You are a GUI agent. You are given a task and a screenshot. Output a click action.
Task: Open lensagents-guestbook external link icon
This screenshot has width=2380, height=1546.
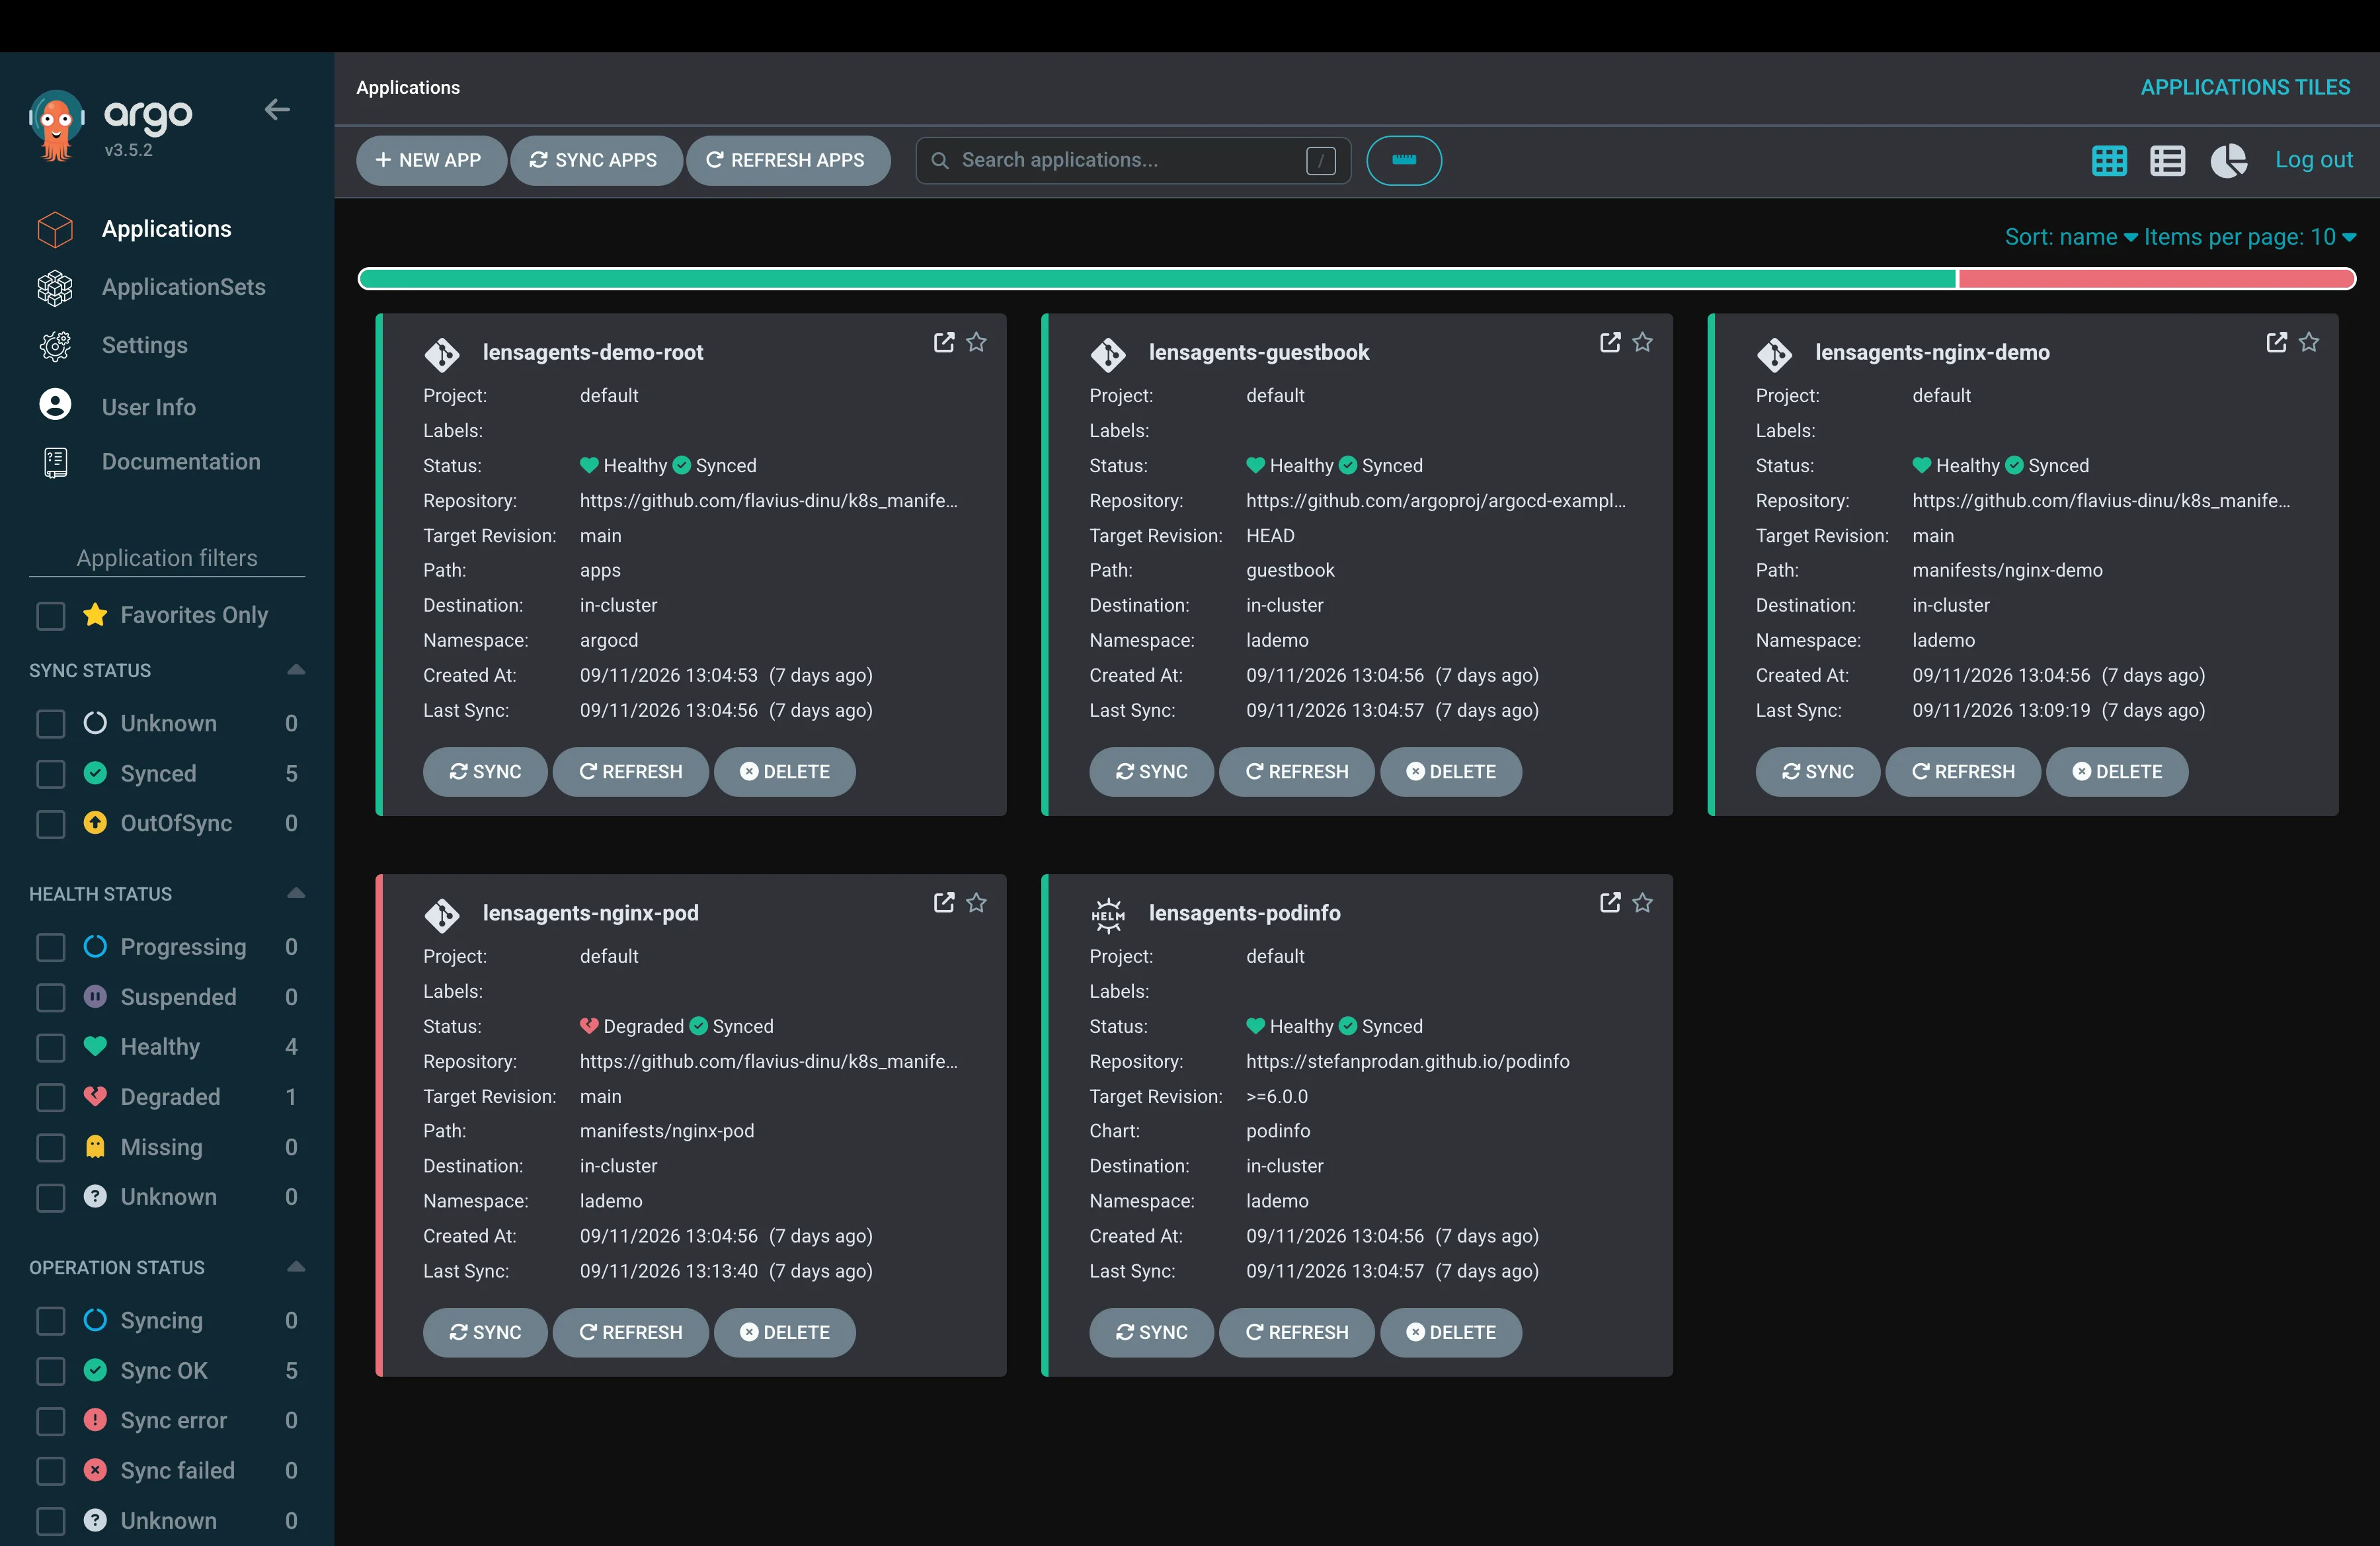tap(1609, 342)
